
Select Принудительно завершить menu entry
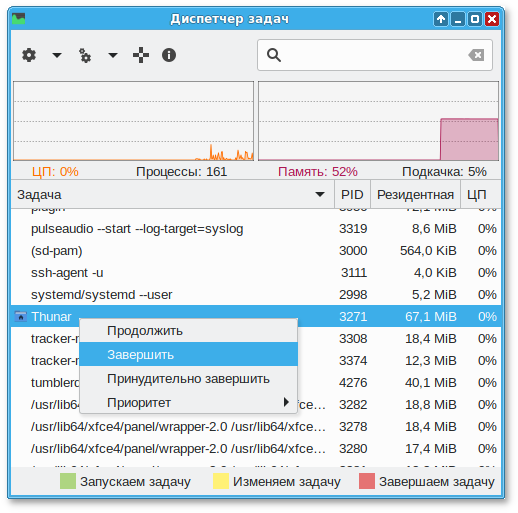click(188, 379)
